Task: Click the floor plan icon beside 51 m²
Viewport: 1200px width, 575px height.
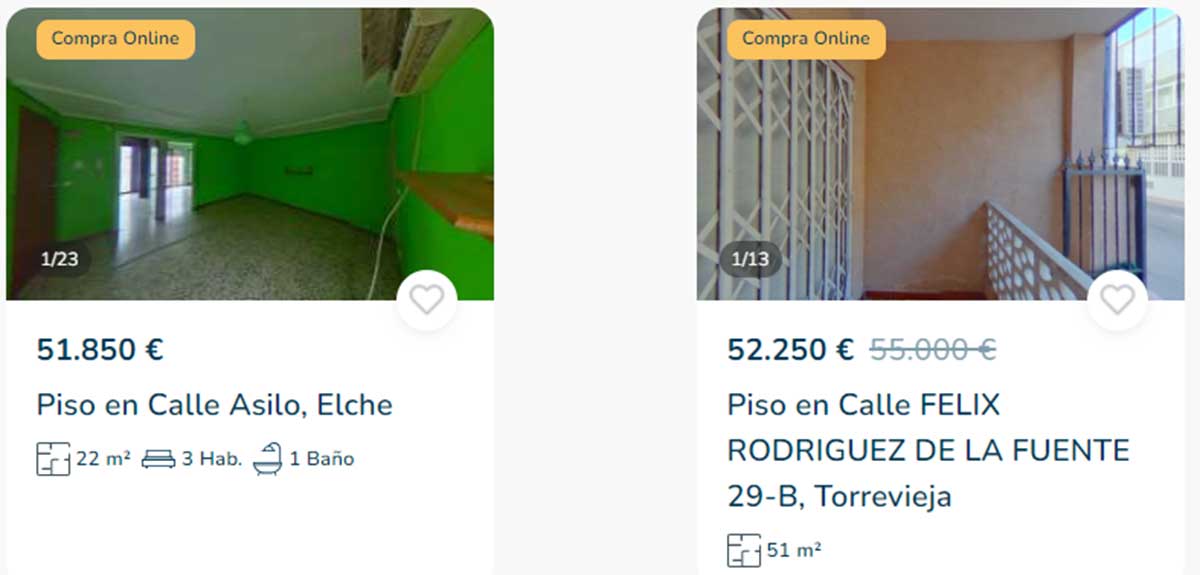Action: [744, 550]
